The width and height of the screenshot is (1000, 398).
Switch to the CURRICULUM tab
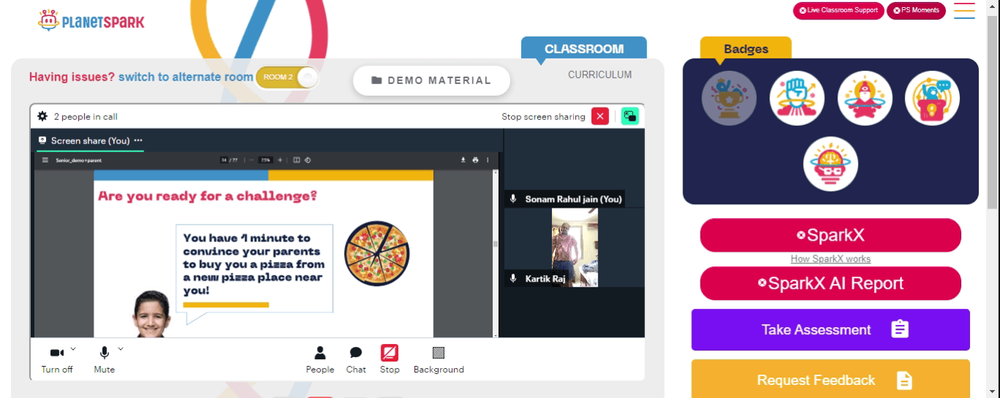click(600, 75)
